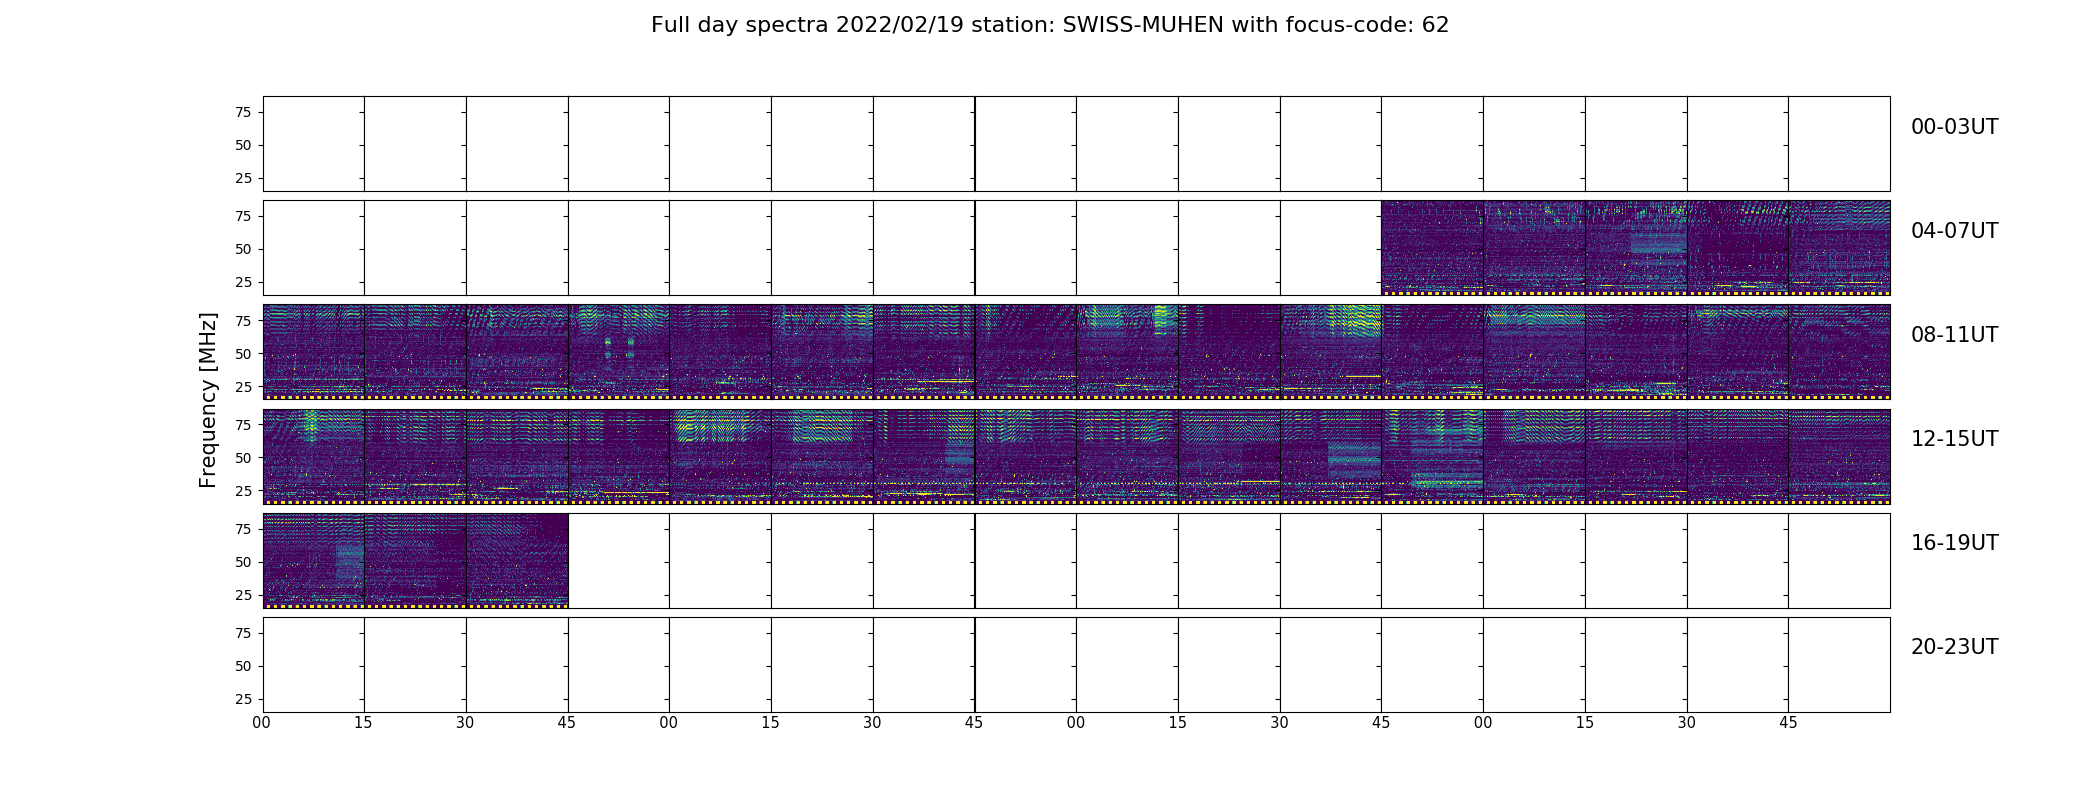Image resolution: width=2100 pixels, height=800 pixels.
Task: Click the 25 tick label of 16-19UT row
Action: [243, 595]
